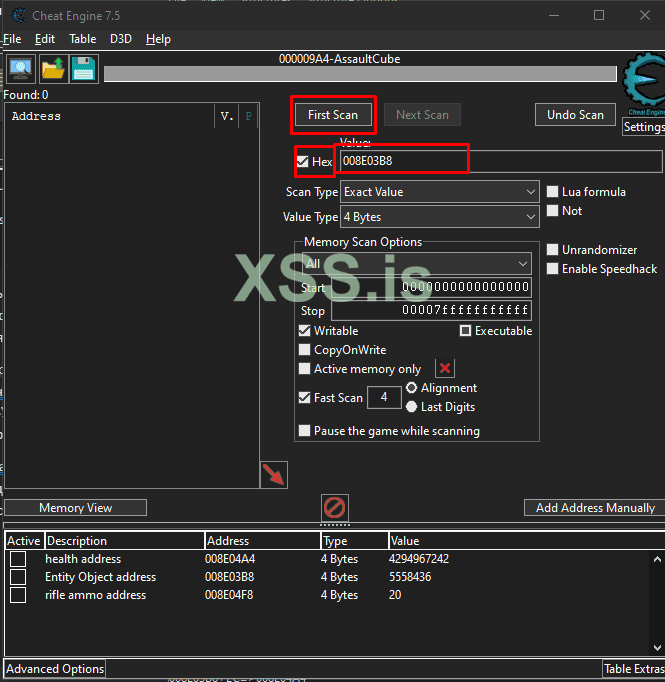This screenshot has width=665, height=682.
Task: Activate the rifle ammo address checkbox
Action: click(x=18, y=595)
